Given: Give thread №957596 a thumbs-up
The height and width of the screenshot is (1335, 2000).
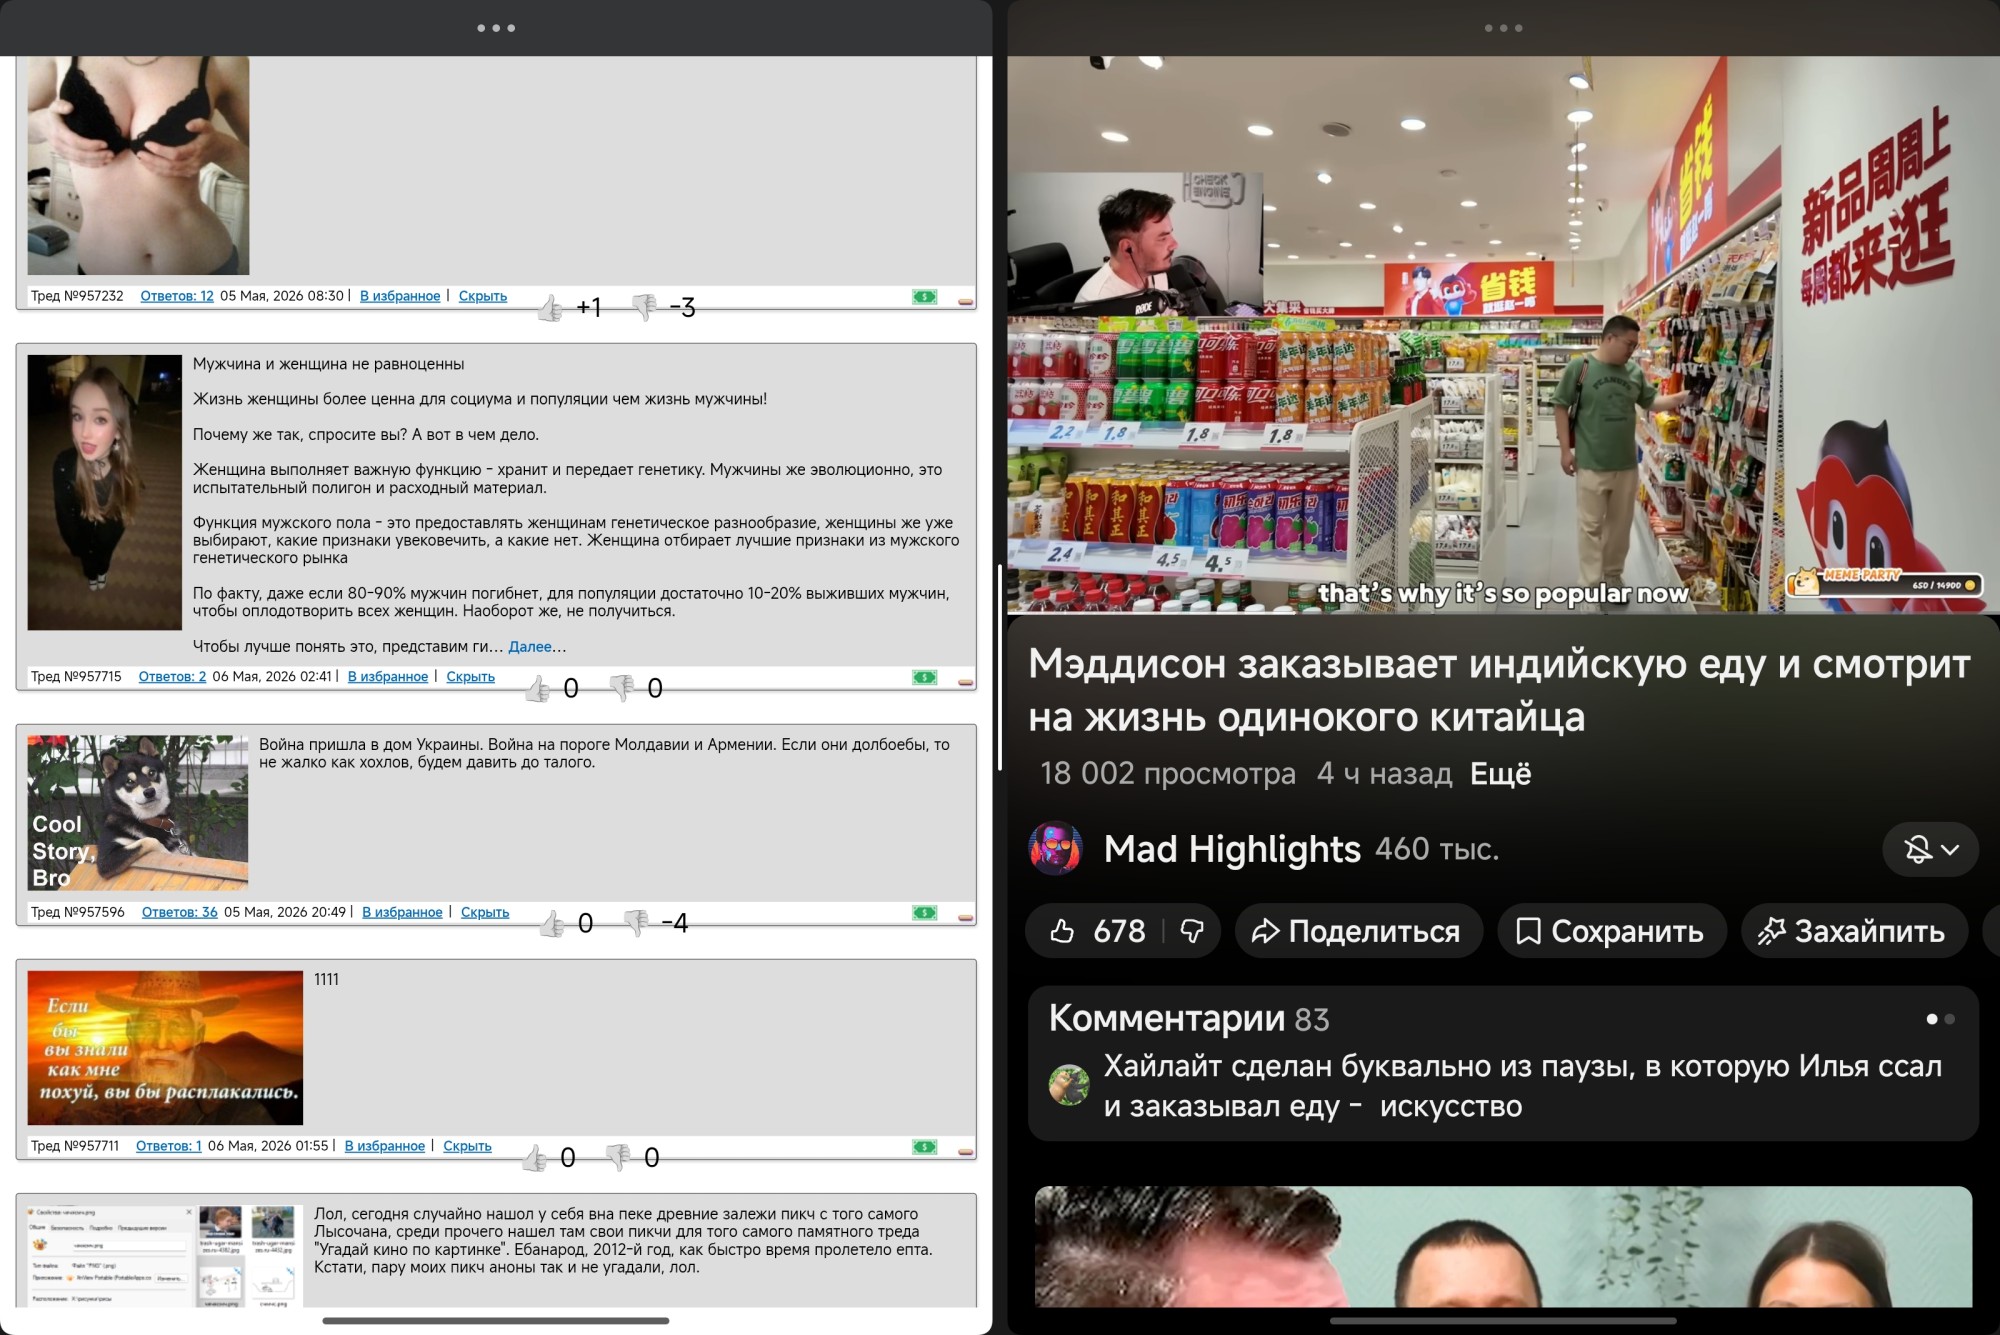Looking at the screenshot, I should point(551,923).
